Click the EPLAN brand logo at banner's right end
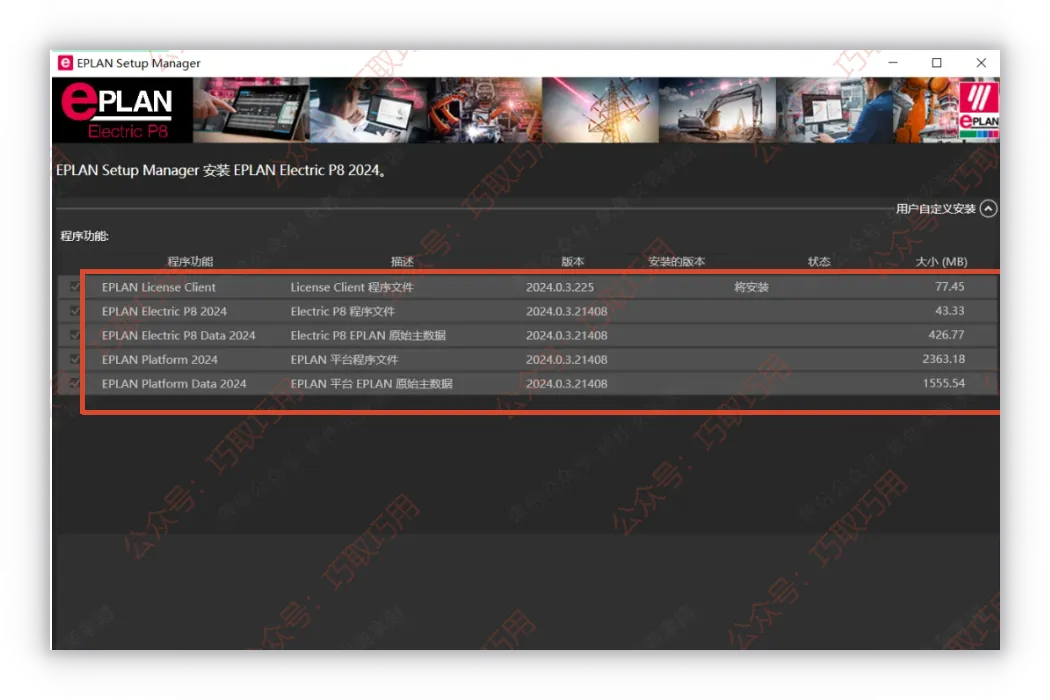This screenshot has width=1050, height=700. click(x=978, y=110)
